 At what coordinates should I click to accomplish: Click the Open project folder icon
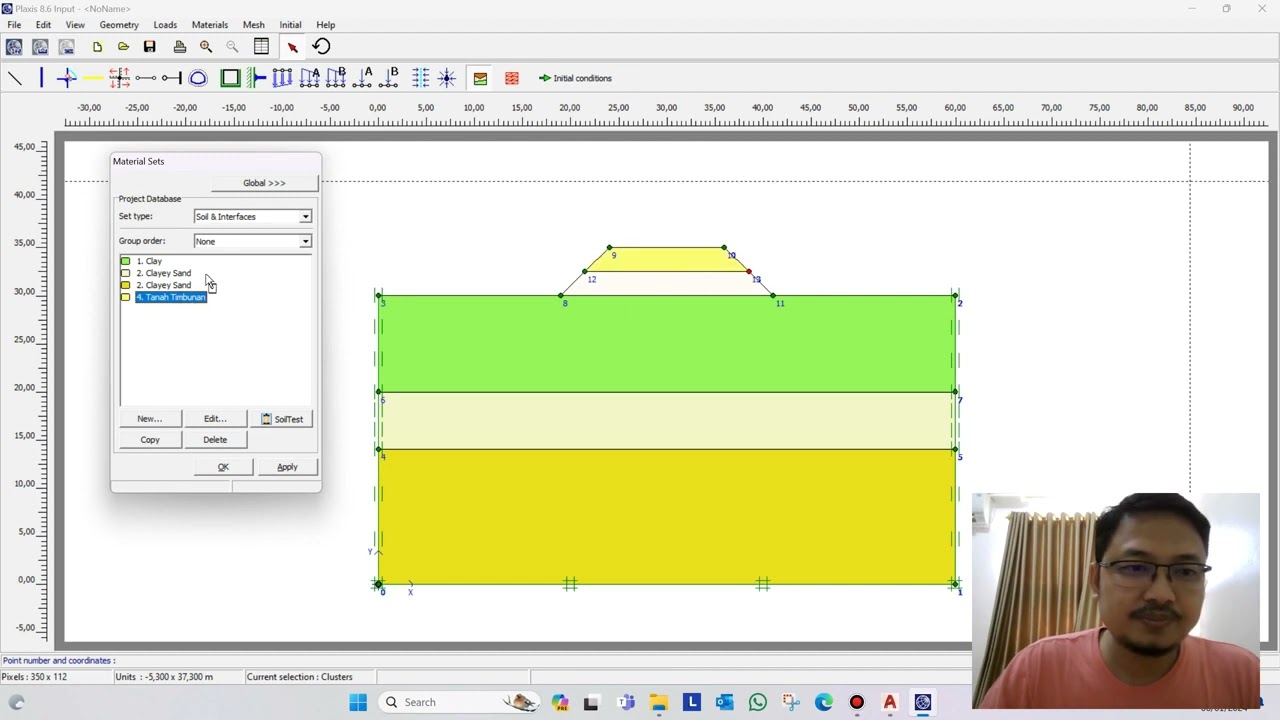click(x=123, y=47)
